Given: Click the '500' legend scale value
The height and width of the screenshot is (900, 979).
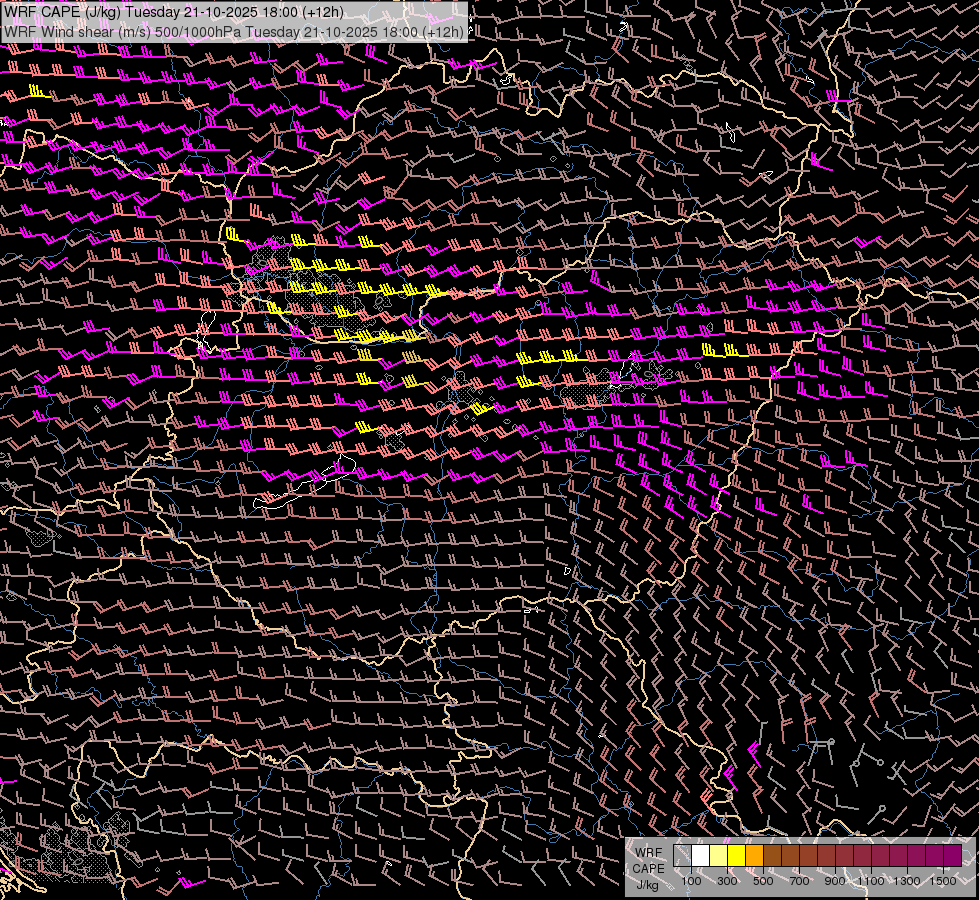Looking at the screenshot, I should click(763, 881).
